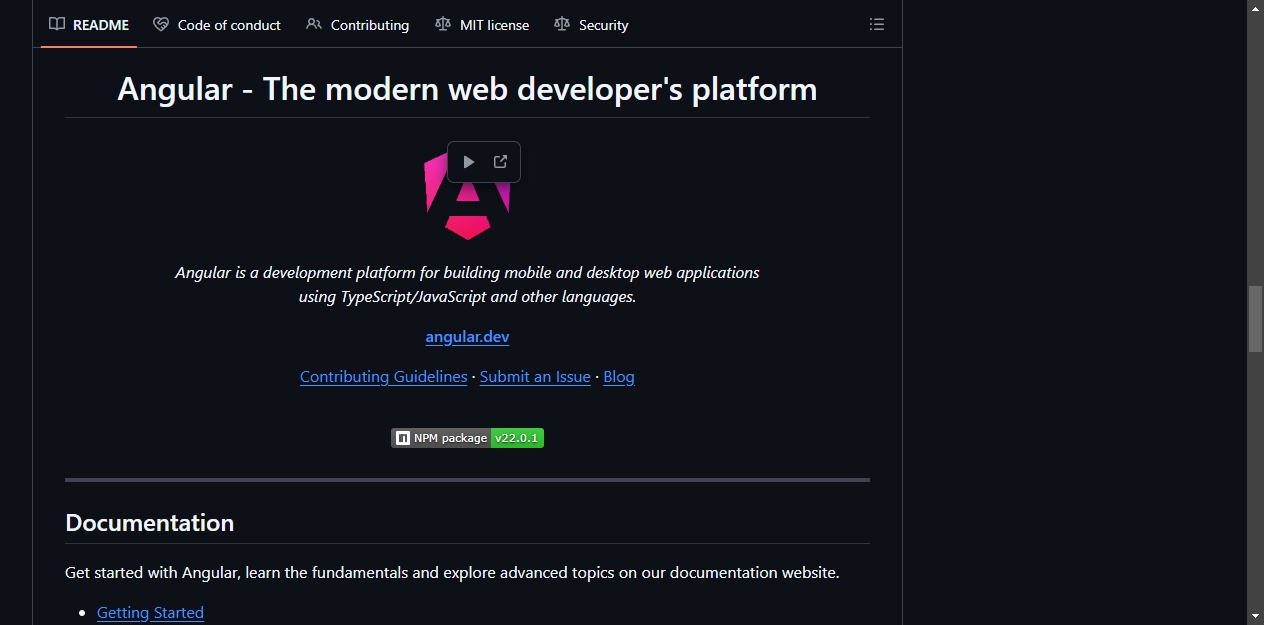Switch to the Code of conduct tab
Viewport: 1264px width, 625px height.
pyautogui.click(x=217, y=25)
